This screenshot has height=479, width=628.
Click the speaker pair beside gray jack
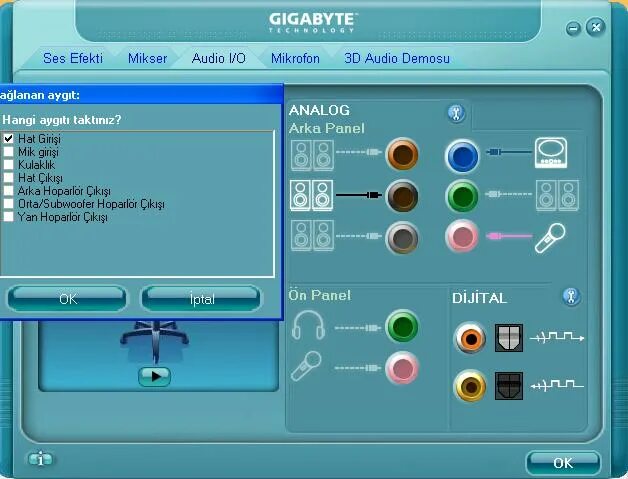[312, 235]
